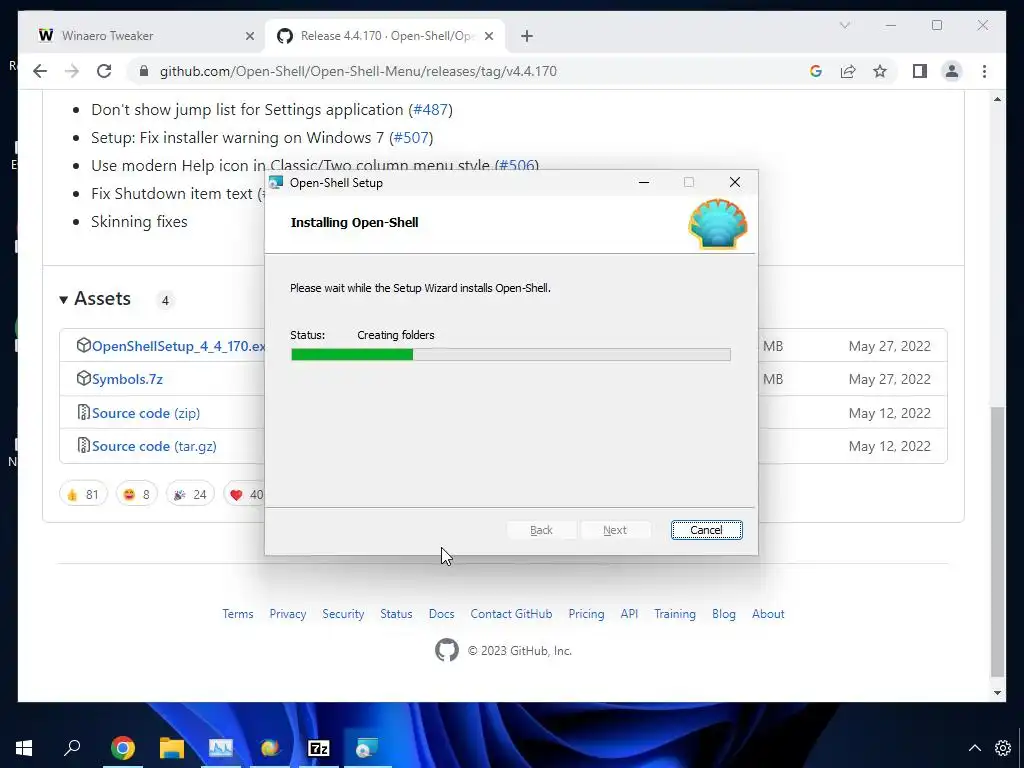Screen dimensions: 1024x768
Task: Open the tab search chevron
Action: 844,25
